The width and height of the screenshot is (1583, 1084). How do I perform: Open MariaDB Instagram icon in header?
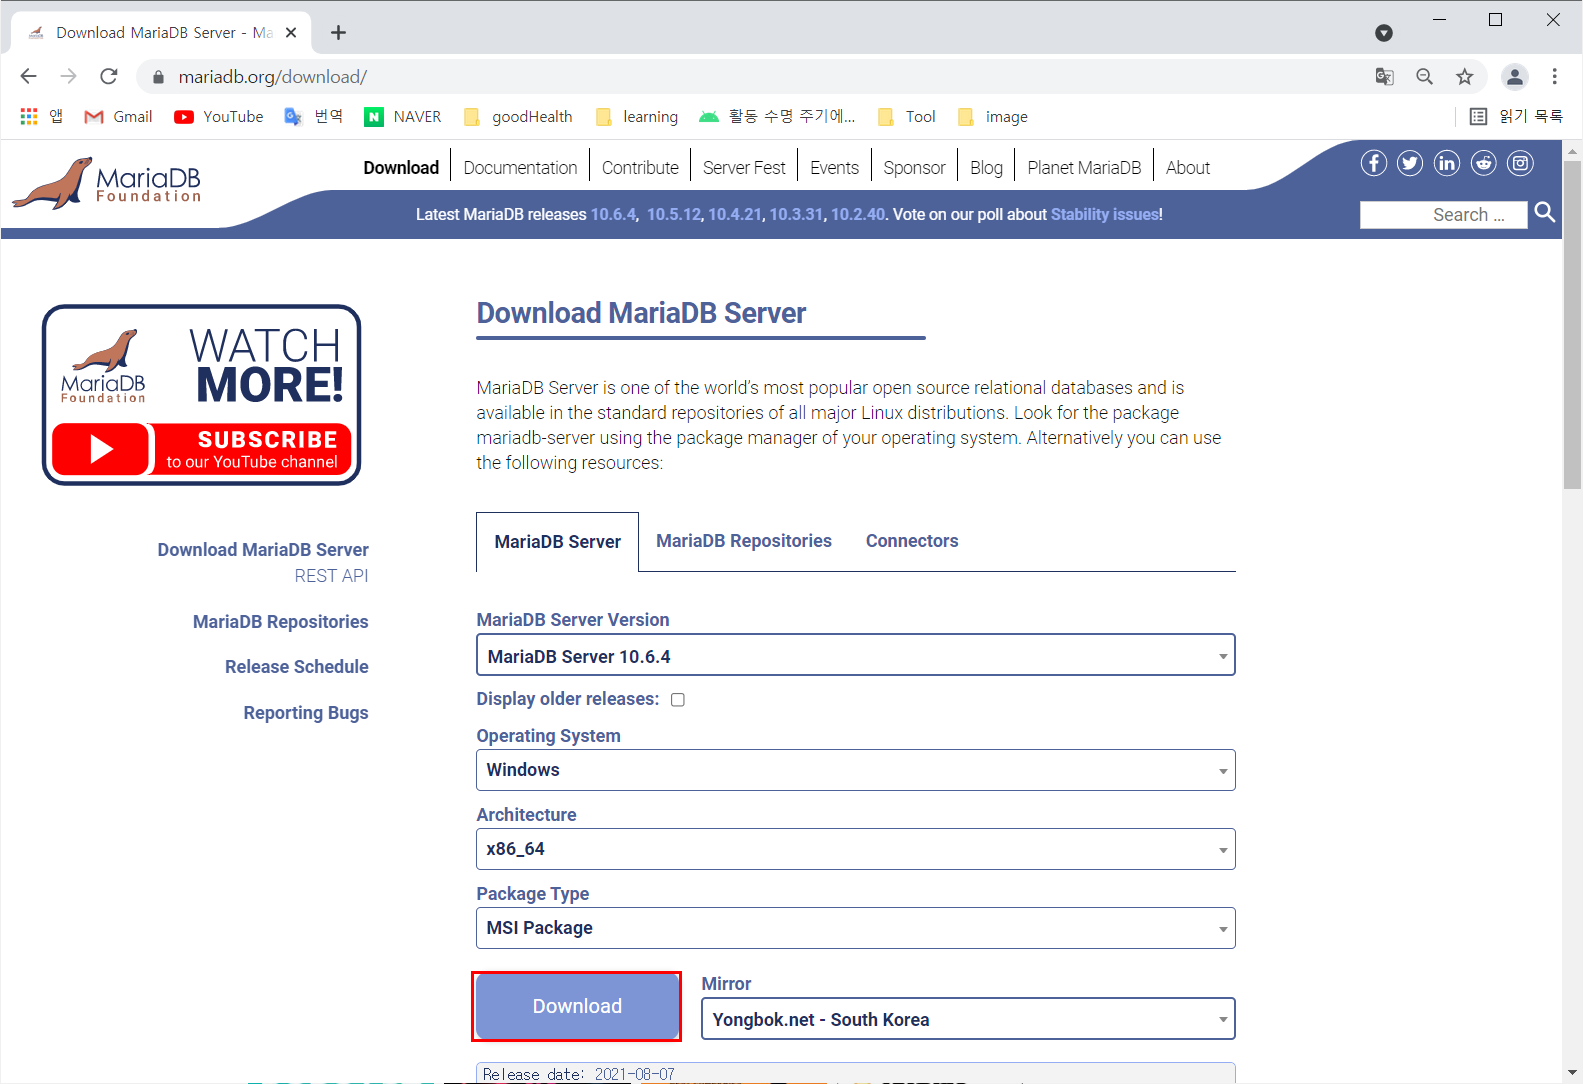point(1521,163)
